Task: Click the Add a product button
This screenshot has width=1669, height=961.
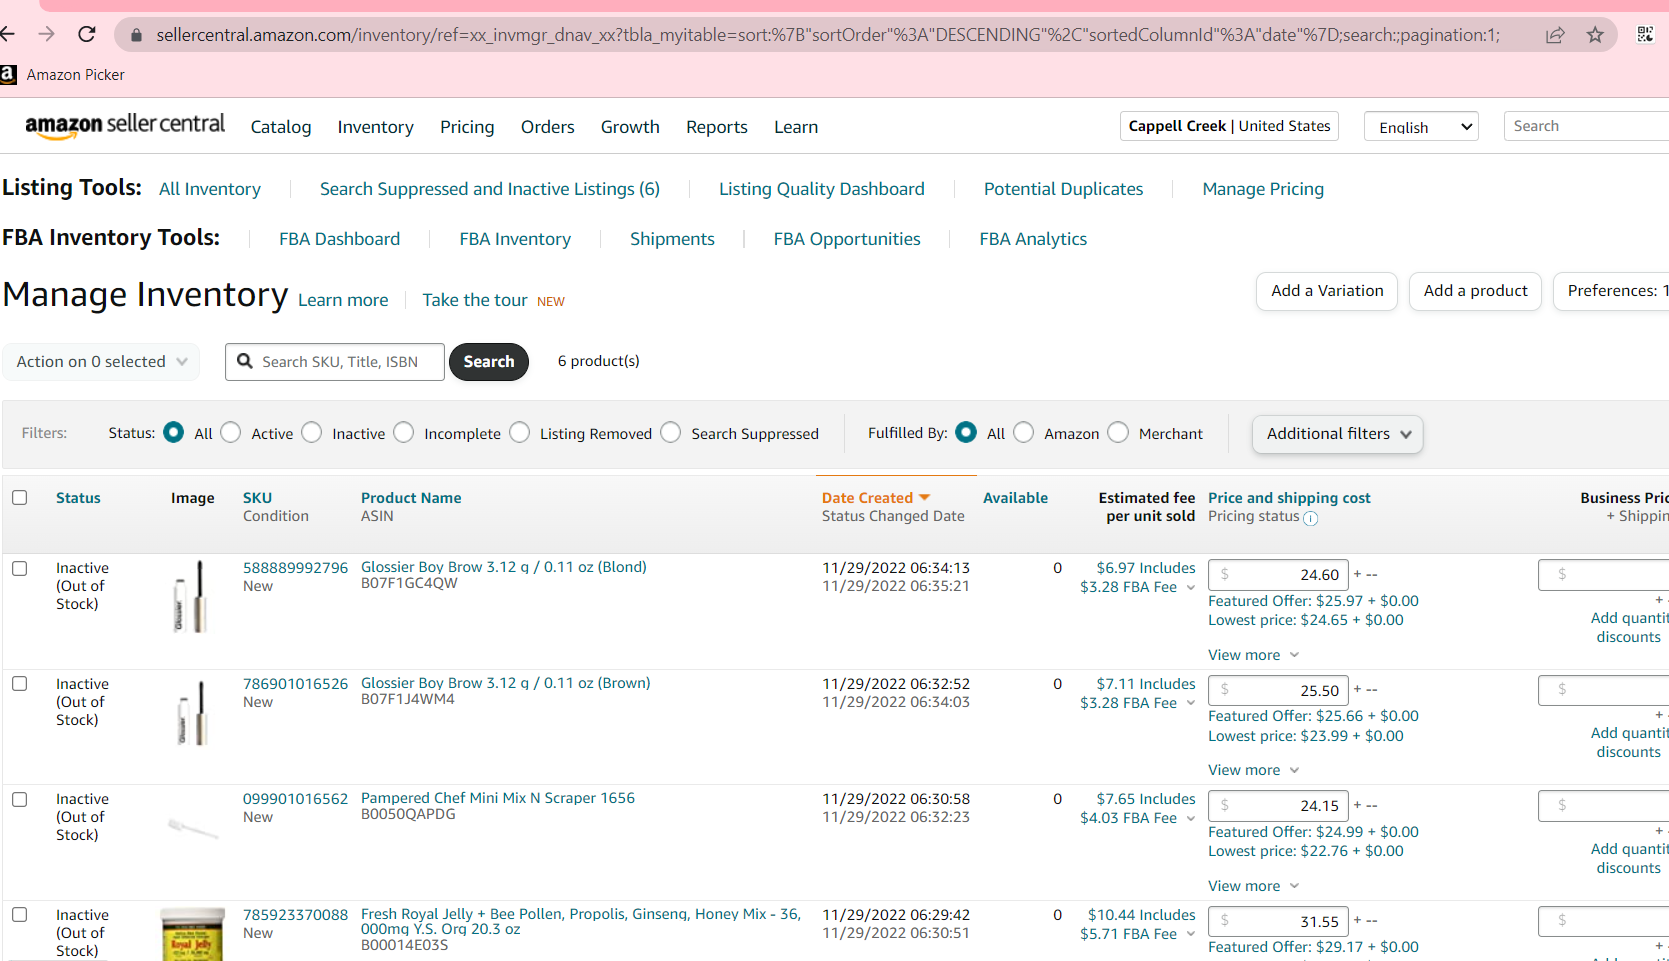Action: (1475, 291)
